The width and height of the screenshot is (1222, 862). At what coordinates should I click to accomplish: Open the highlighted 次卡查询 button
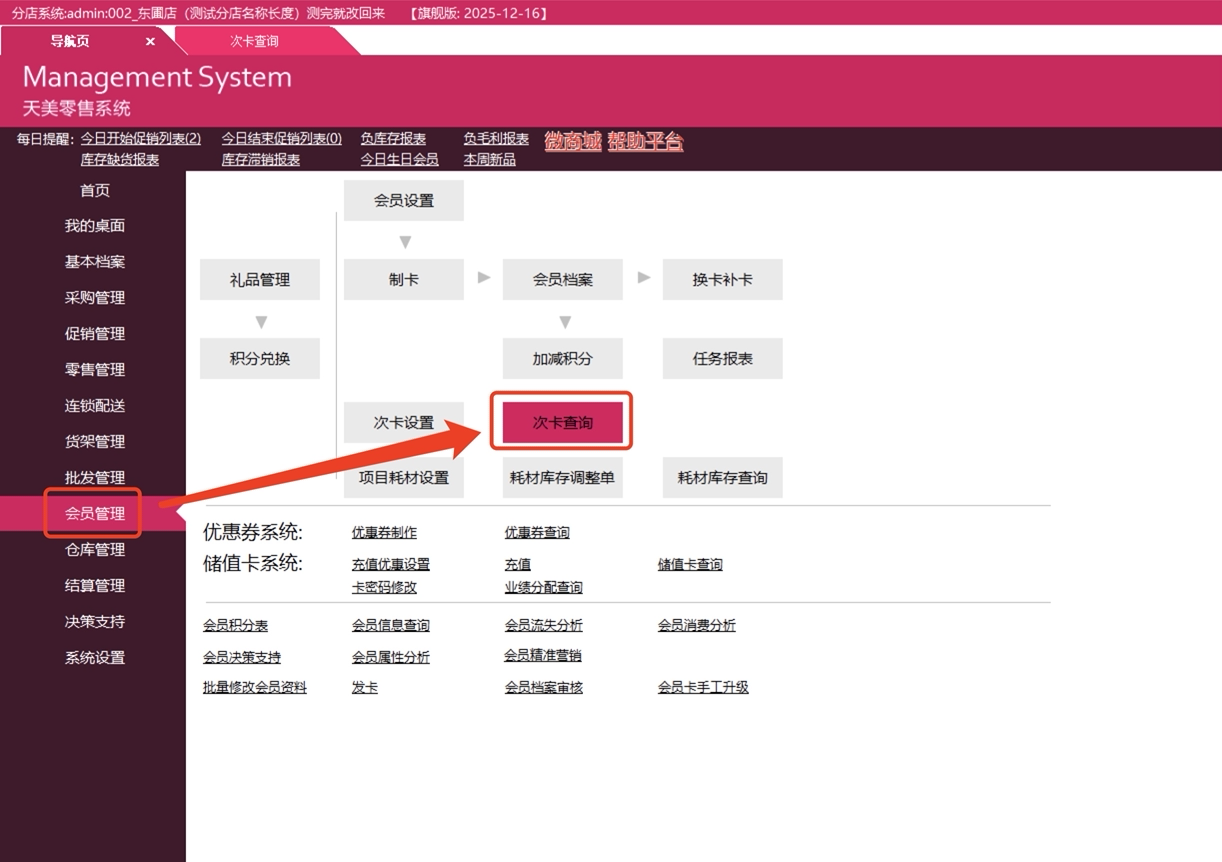pyautogui.click(x=562, y=422)
